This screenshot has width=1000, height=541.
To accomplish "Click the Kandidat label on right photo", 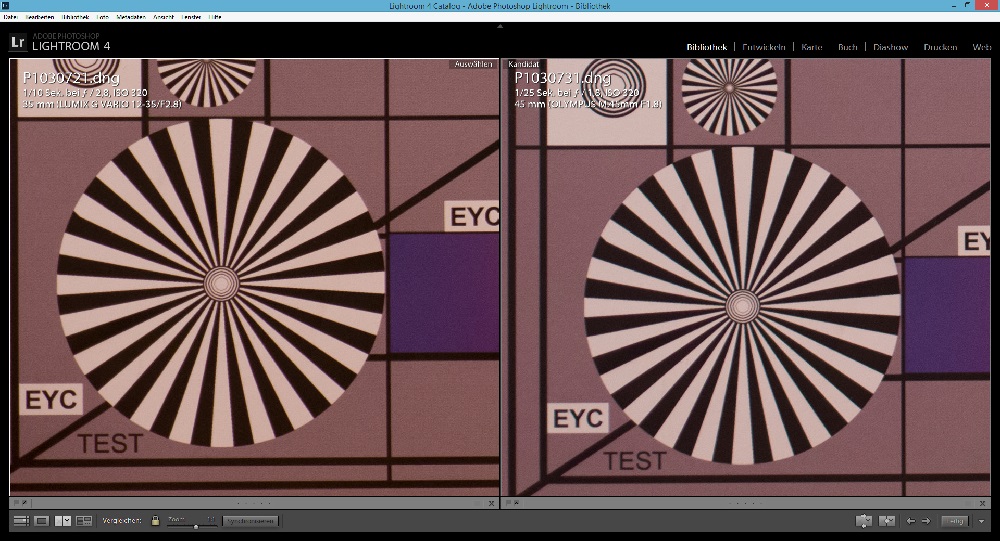I will click(524, 64).
